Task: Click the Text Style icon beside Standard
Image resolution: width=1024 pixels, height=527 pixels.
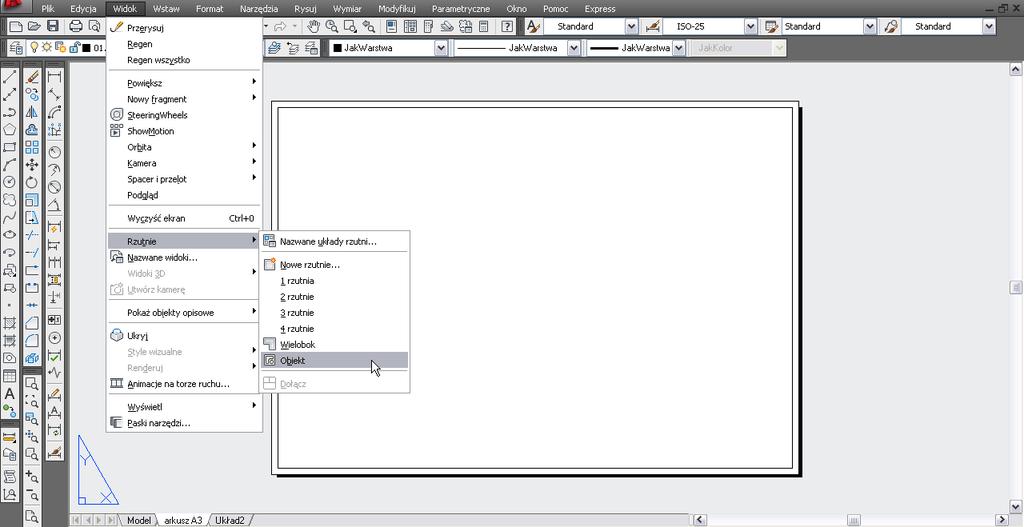Action: (534, 26)
